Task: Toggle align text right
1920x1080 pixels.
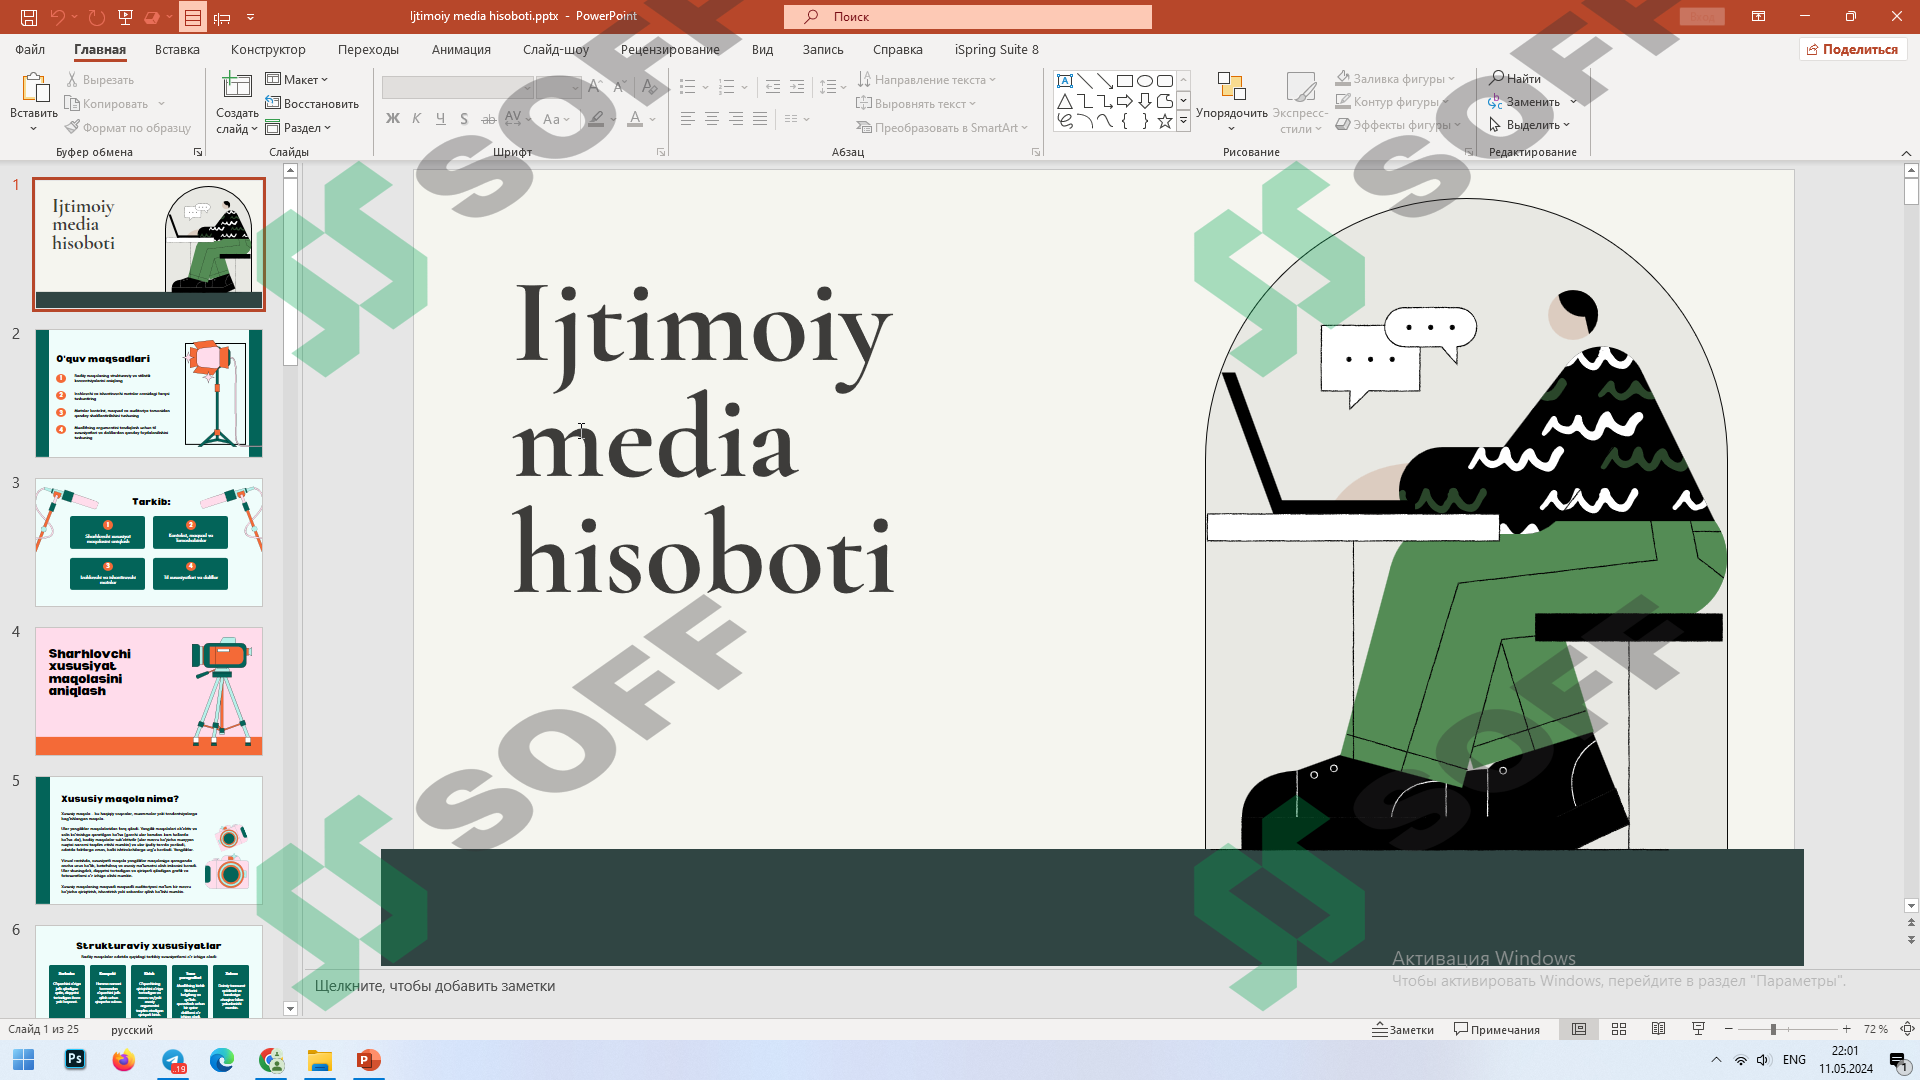Action: coord(736,119)
